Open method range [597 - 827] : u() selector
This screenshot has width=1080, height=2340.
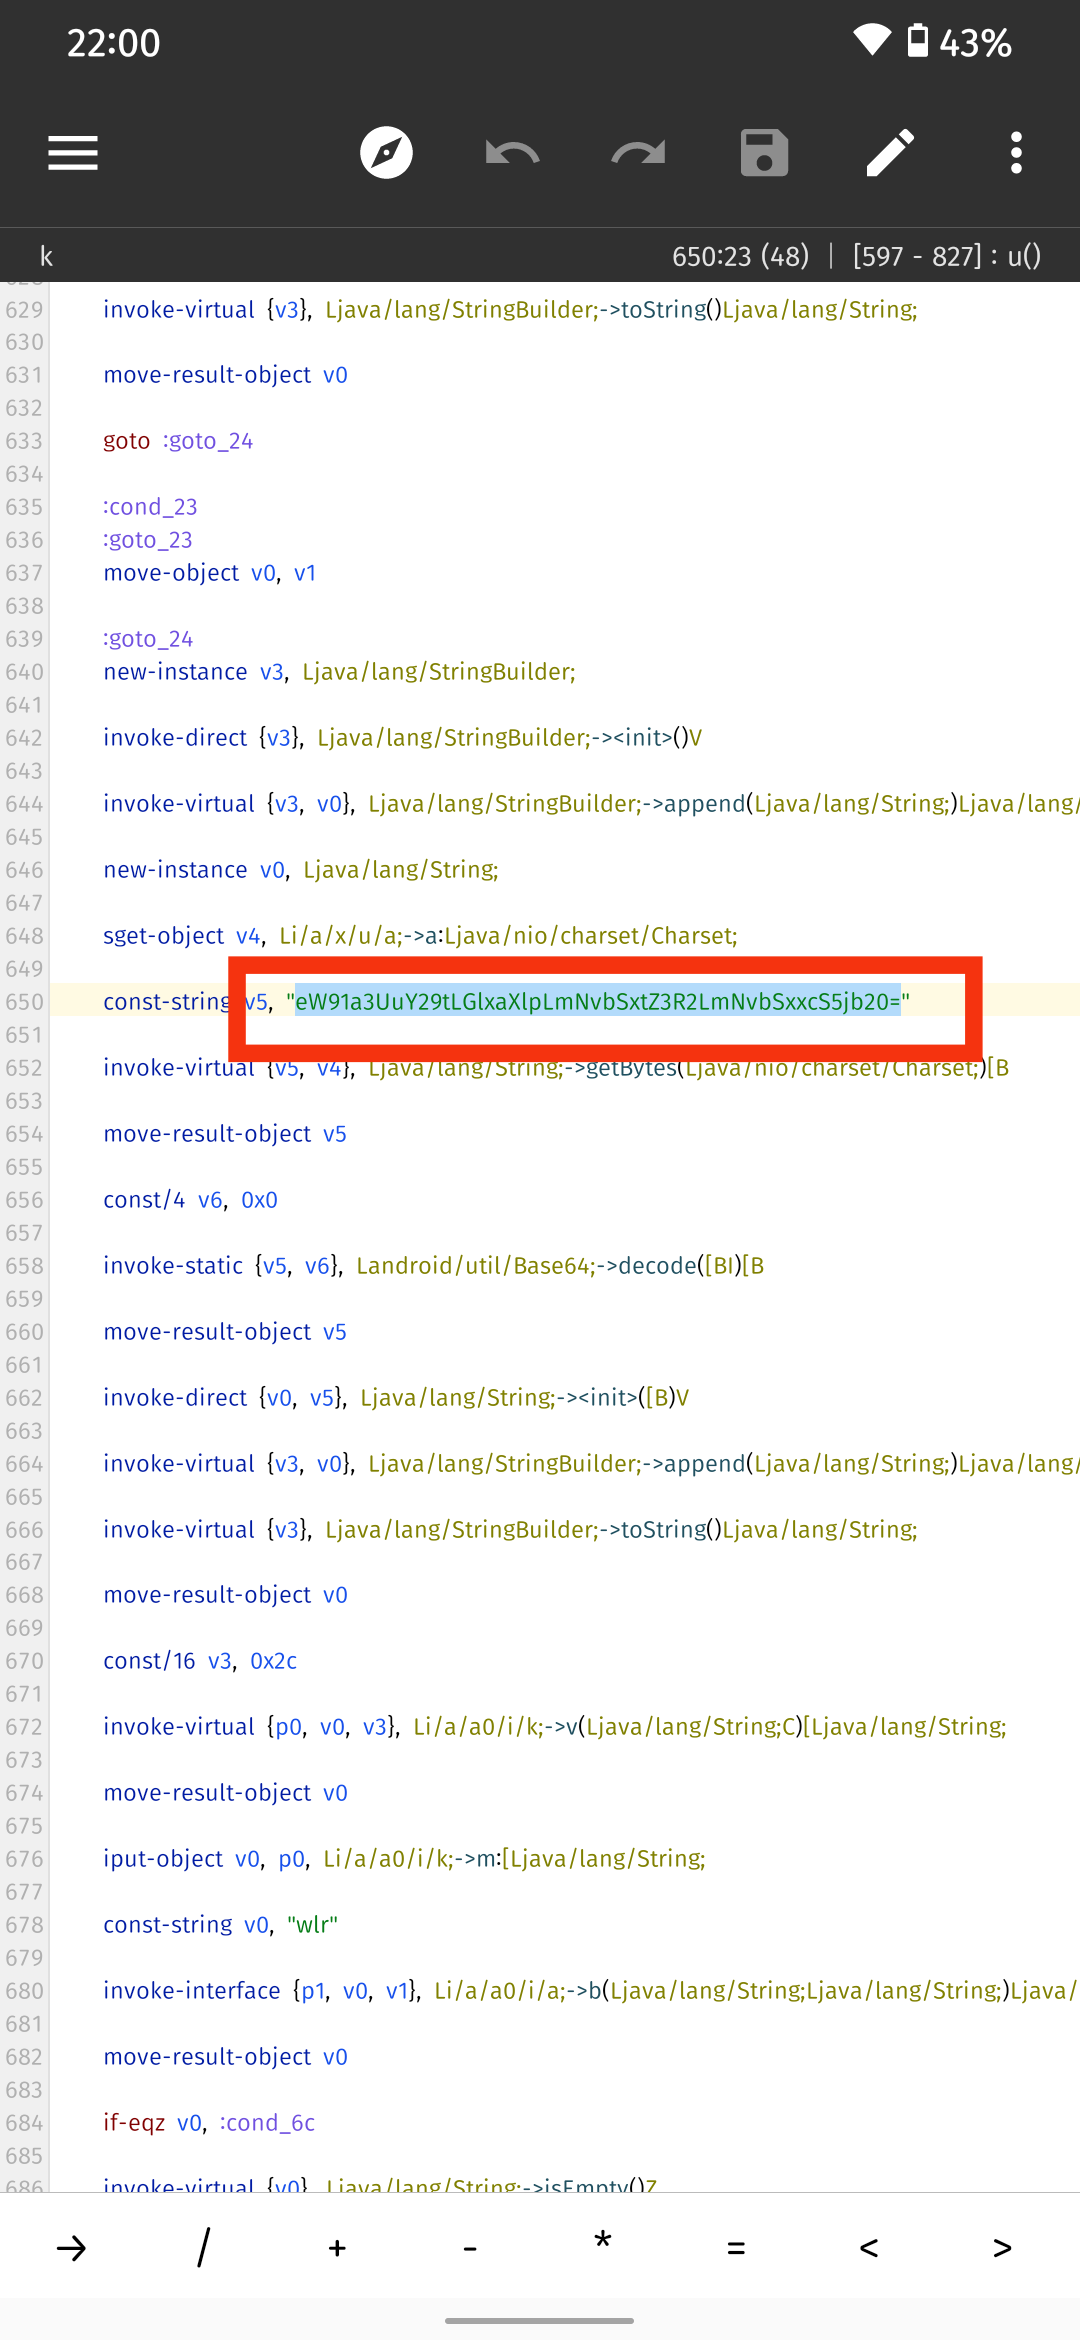click(x=947, y=256)
